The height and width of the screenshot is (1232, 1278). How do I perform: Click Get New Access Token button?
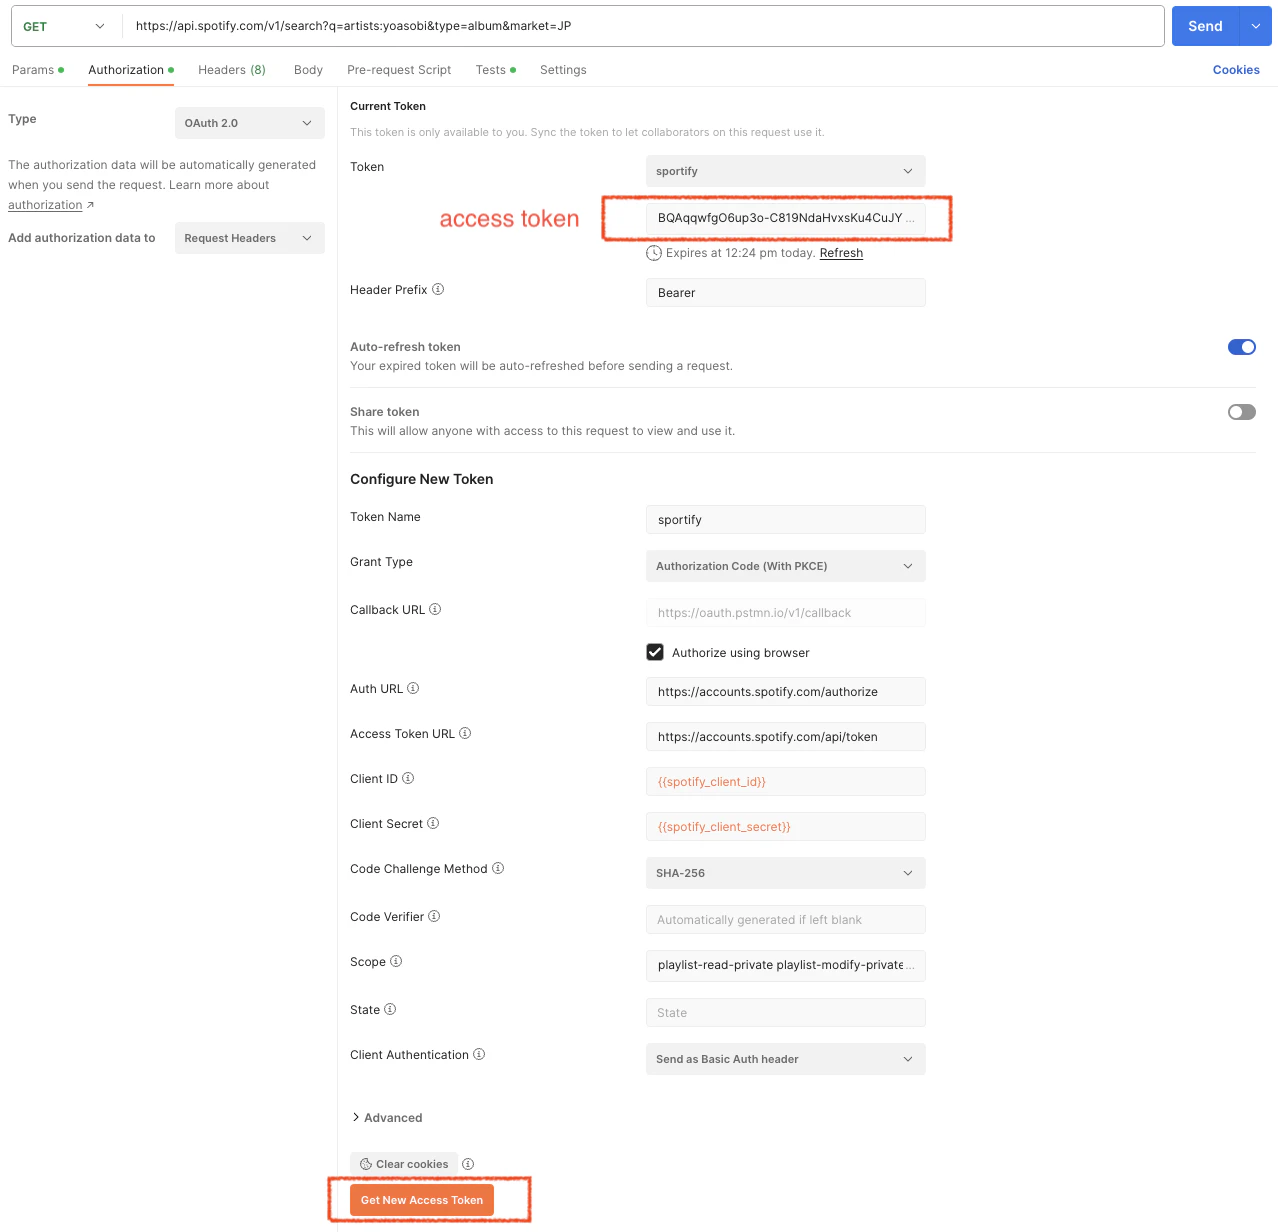click(x=422, y=1200)
